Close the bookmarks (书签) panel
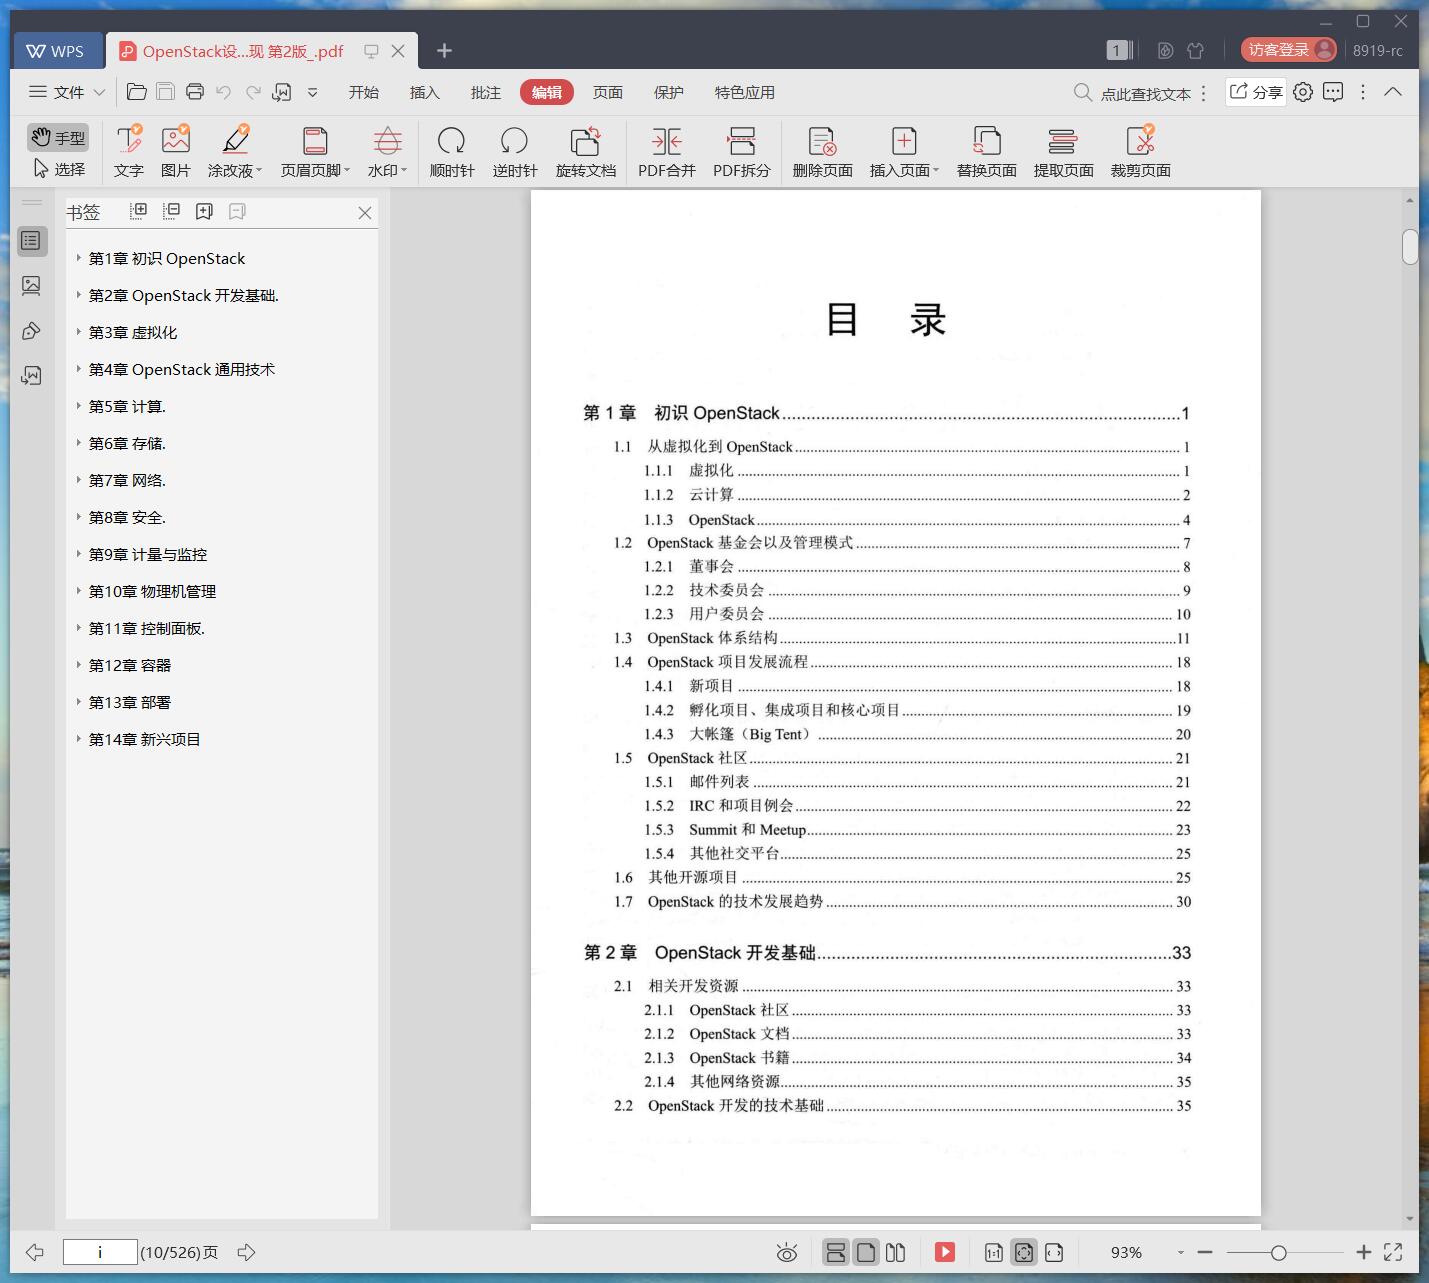Image resolution: width=1429 pixels, height=1283 pixels. pos(365,213)
